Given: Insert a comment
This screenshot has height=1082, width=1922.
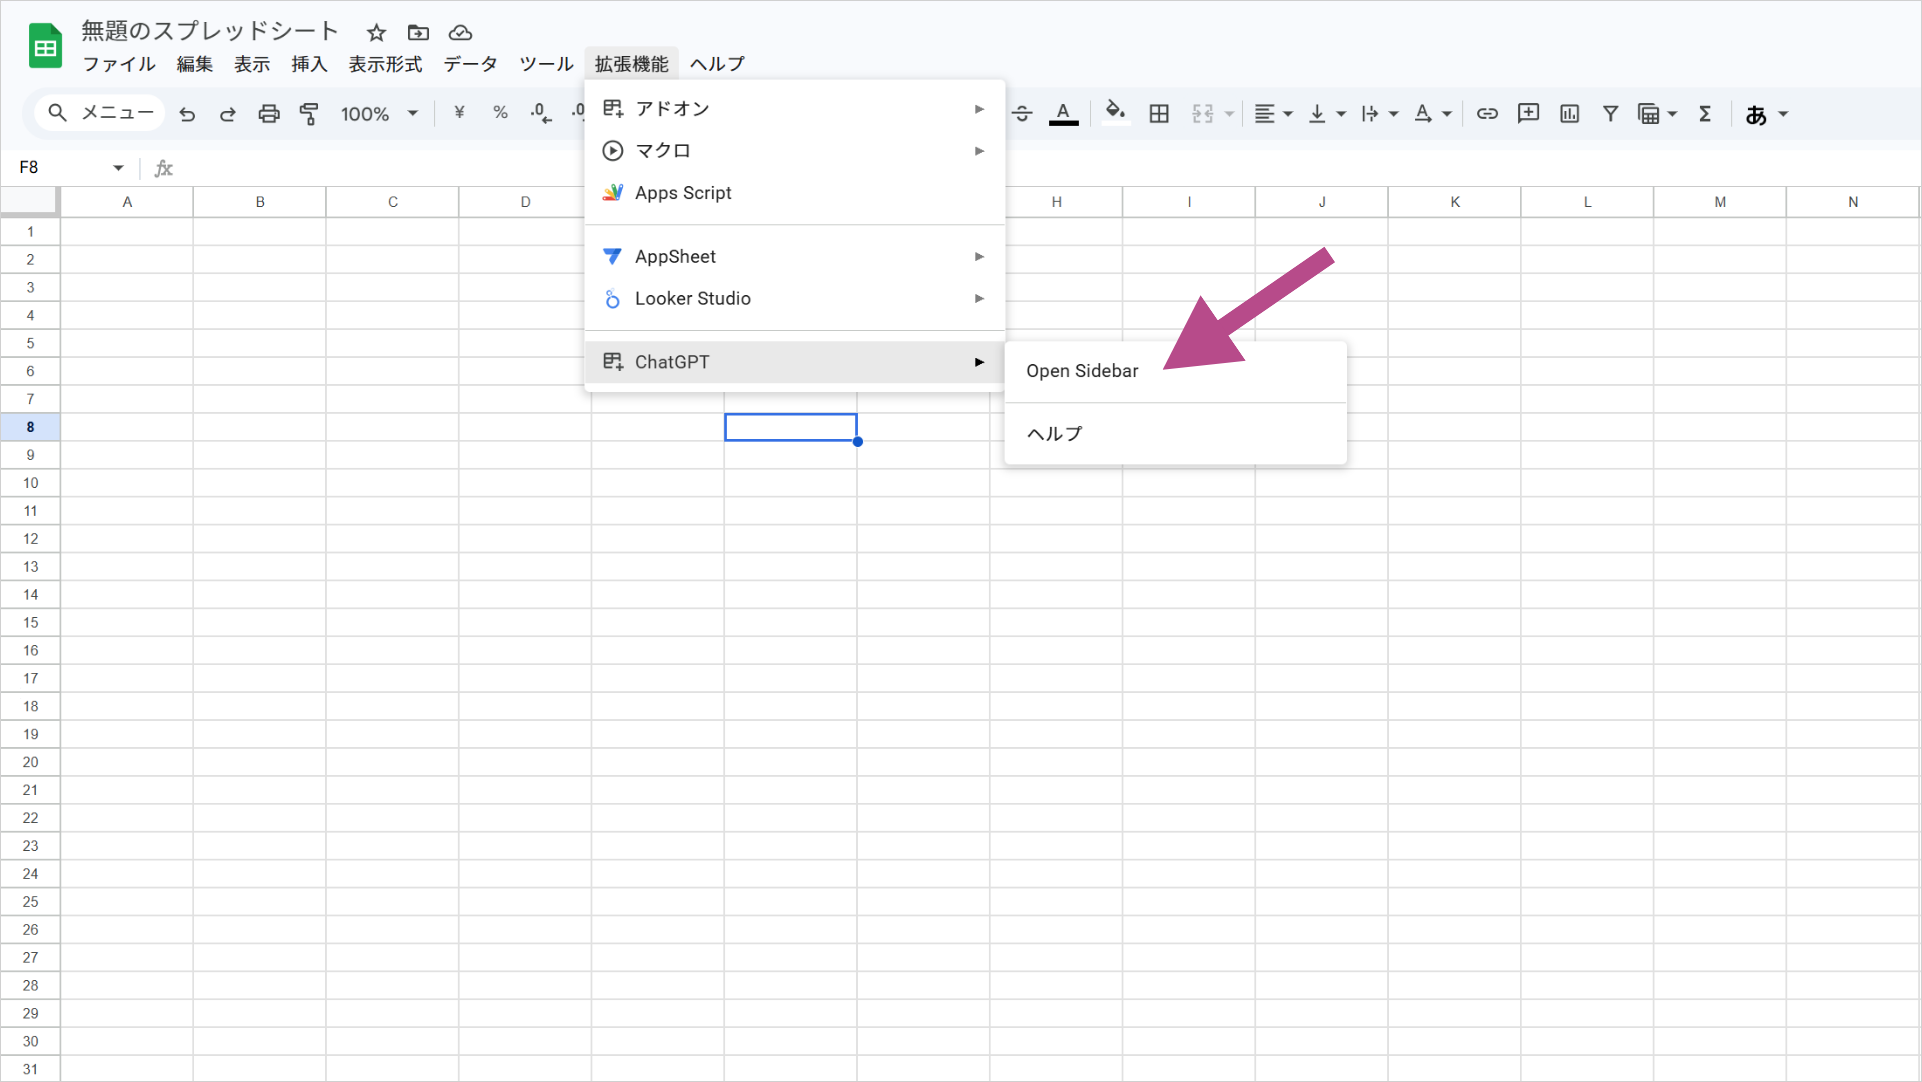Looking at the screenshot, I should [x=1528, y=113].
